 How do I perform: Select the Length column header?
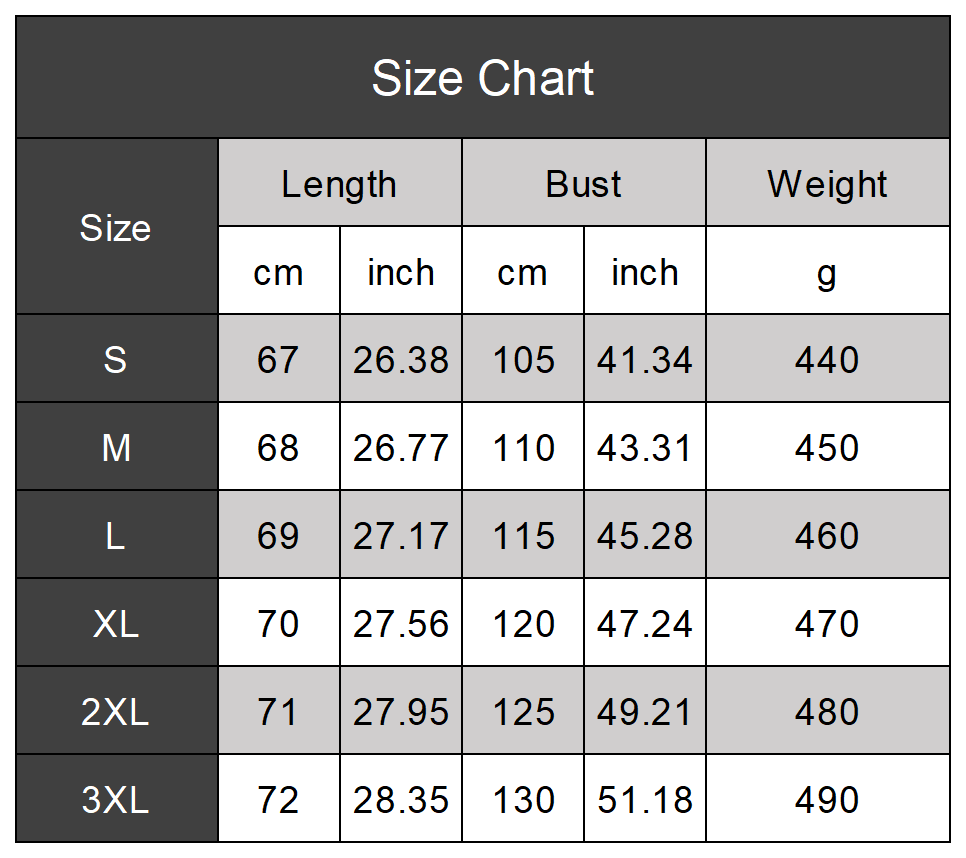tap(340, 184)
